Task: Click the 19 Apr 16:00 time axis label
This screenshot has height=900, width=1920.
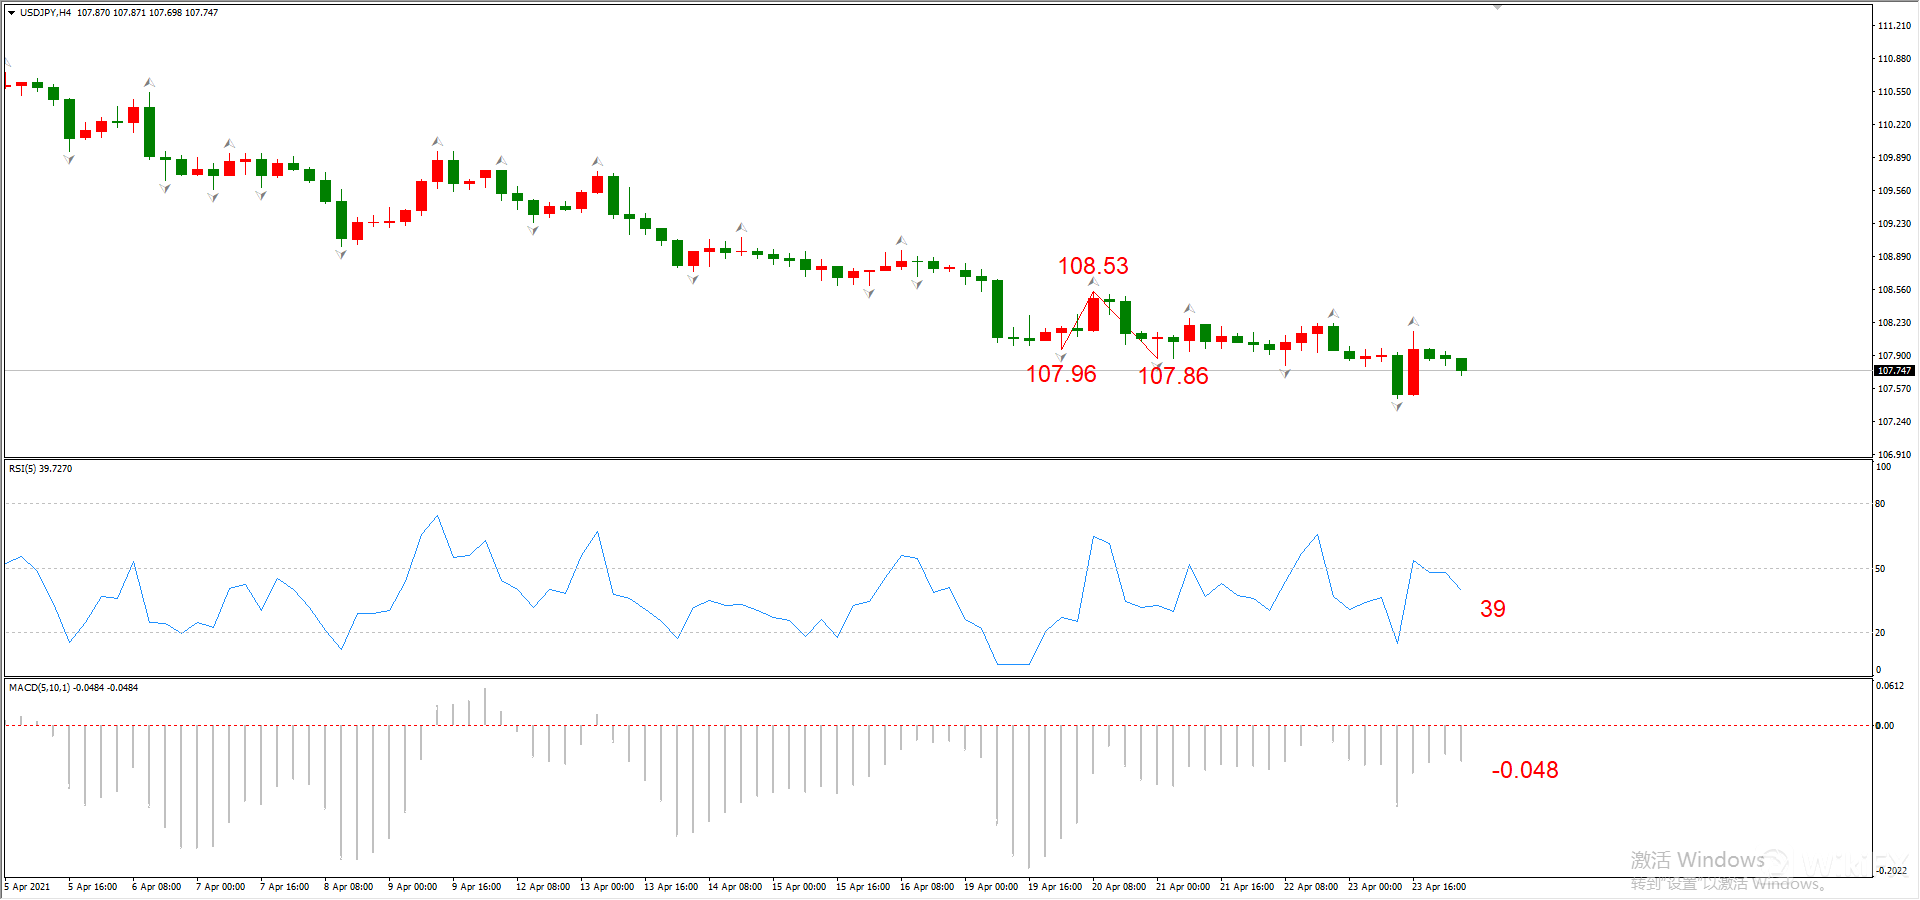Action: tap(1055, 887)
